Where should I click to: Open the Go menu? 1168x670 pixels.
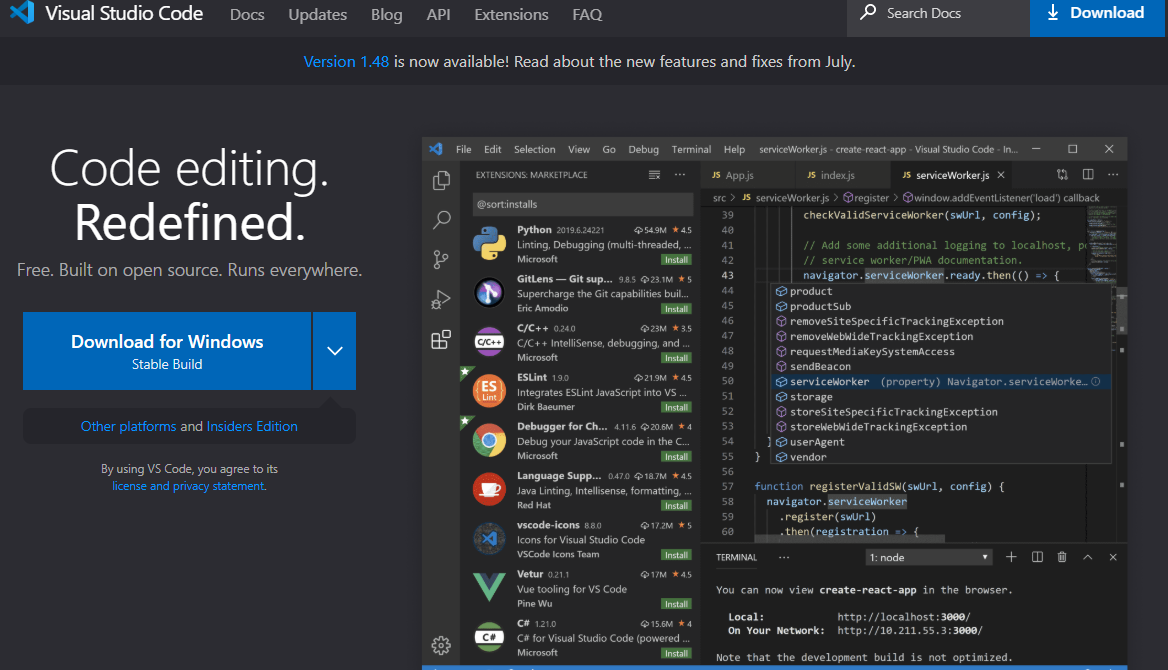[609, 149]
